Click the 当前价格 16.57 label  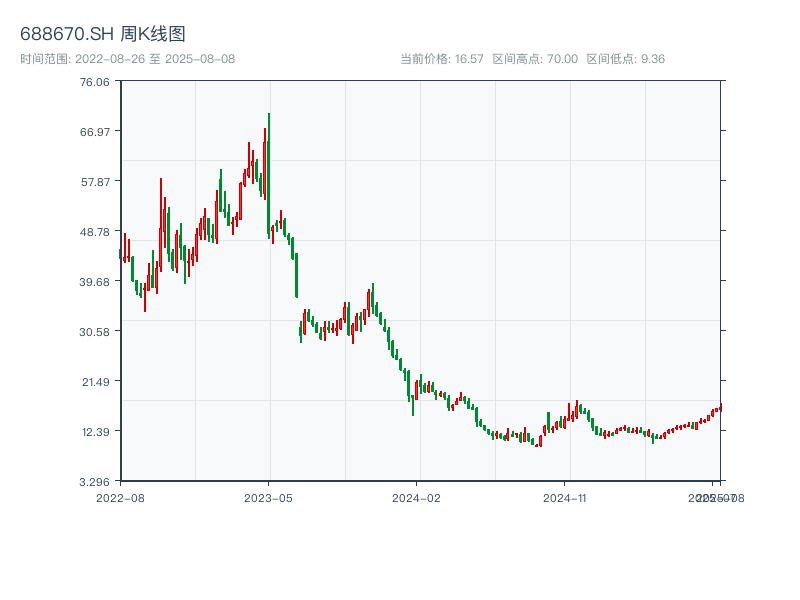[441, 59]
